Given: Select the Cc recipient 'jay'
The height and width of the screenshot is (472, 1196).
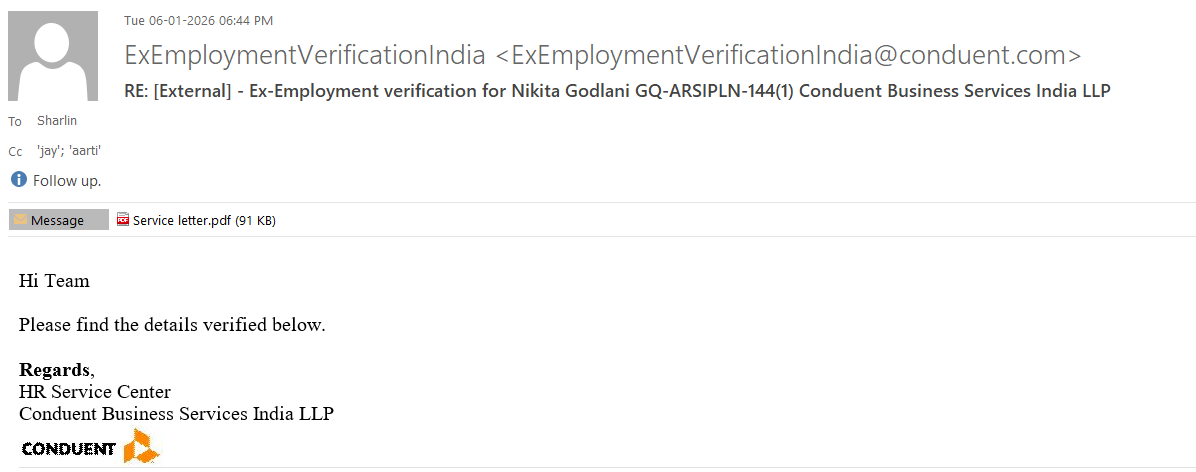Looking at the screenshot, I should [x=49, y=151].
